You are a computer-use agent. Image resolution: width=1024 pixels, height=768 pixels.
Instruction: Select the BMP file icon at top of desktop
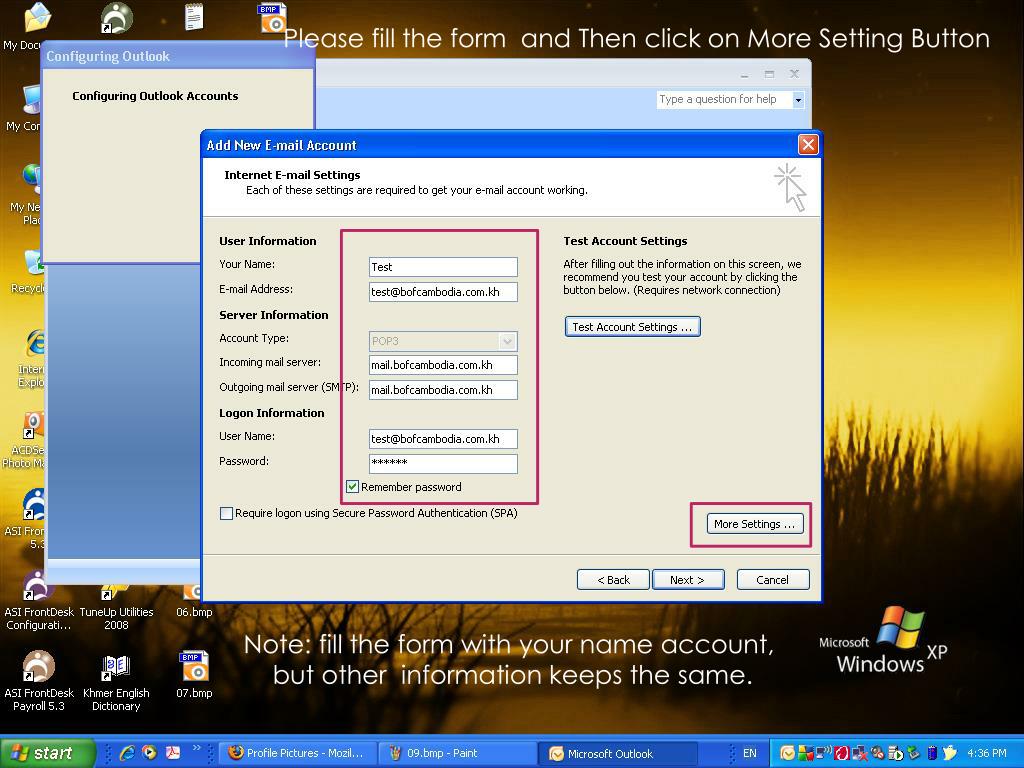[272, 18]
